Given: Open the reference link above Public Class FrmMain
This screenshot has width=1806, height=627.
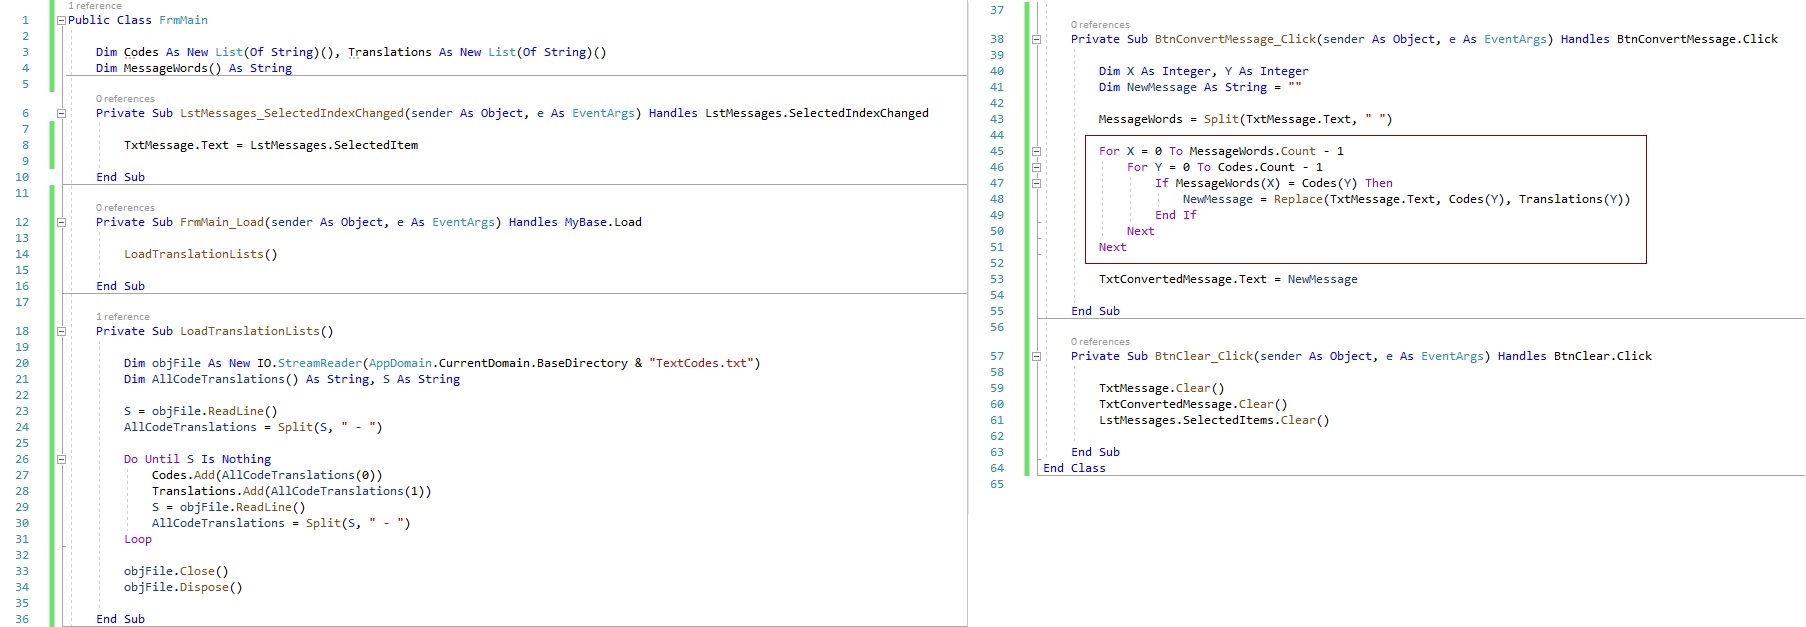Looking at the screenshot, I should pyautogui.click(x=95, y=6).
